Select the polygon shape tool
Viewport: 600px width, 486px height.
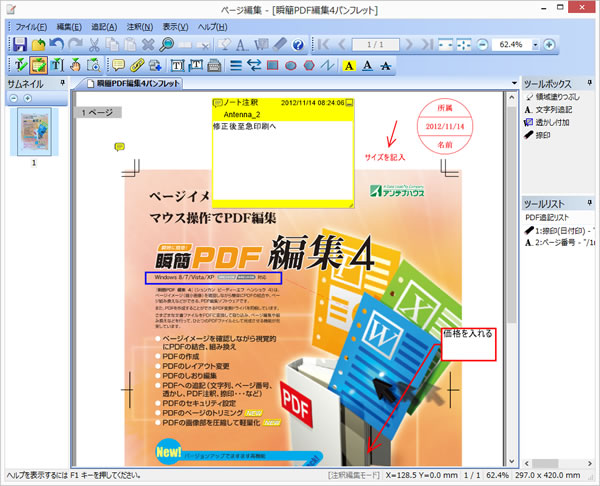309,66
